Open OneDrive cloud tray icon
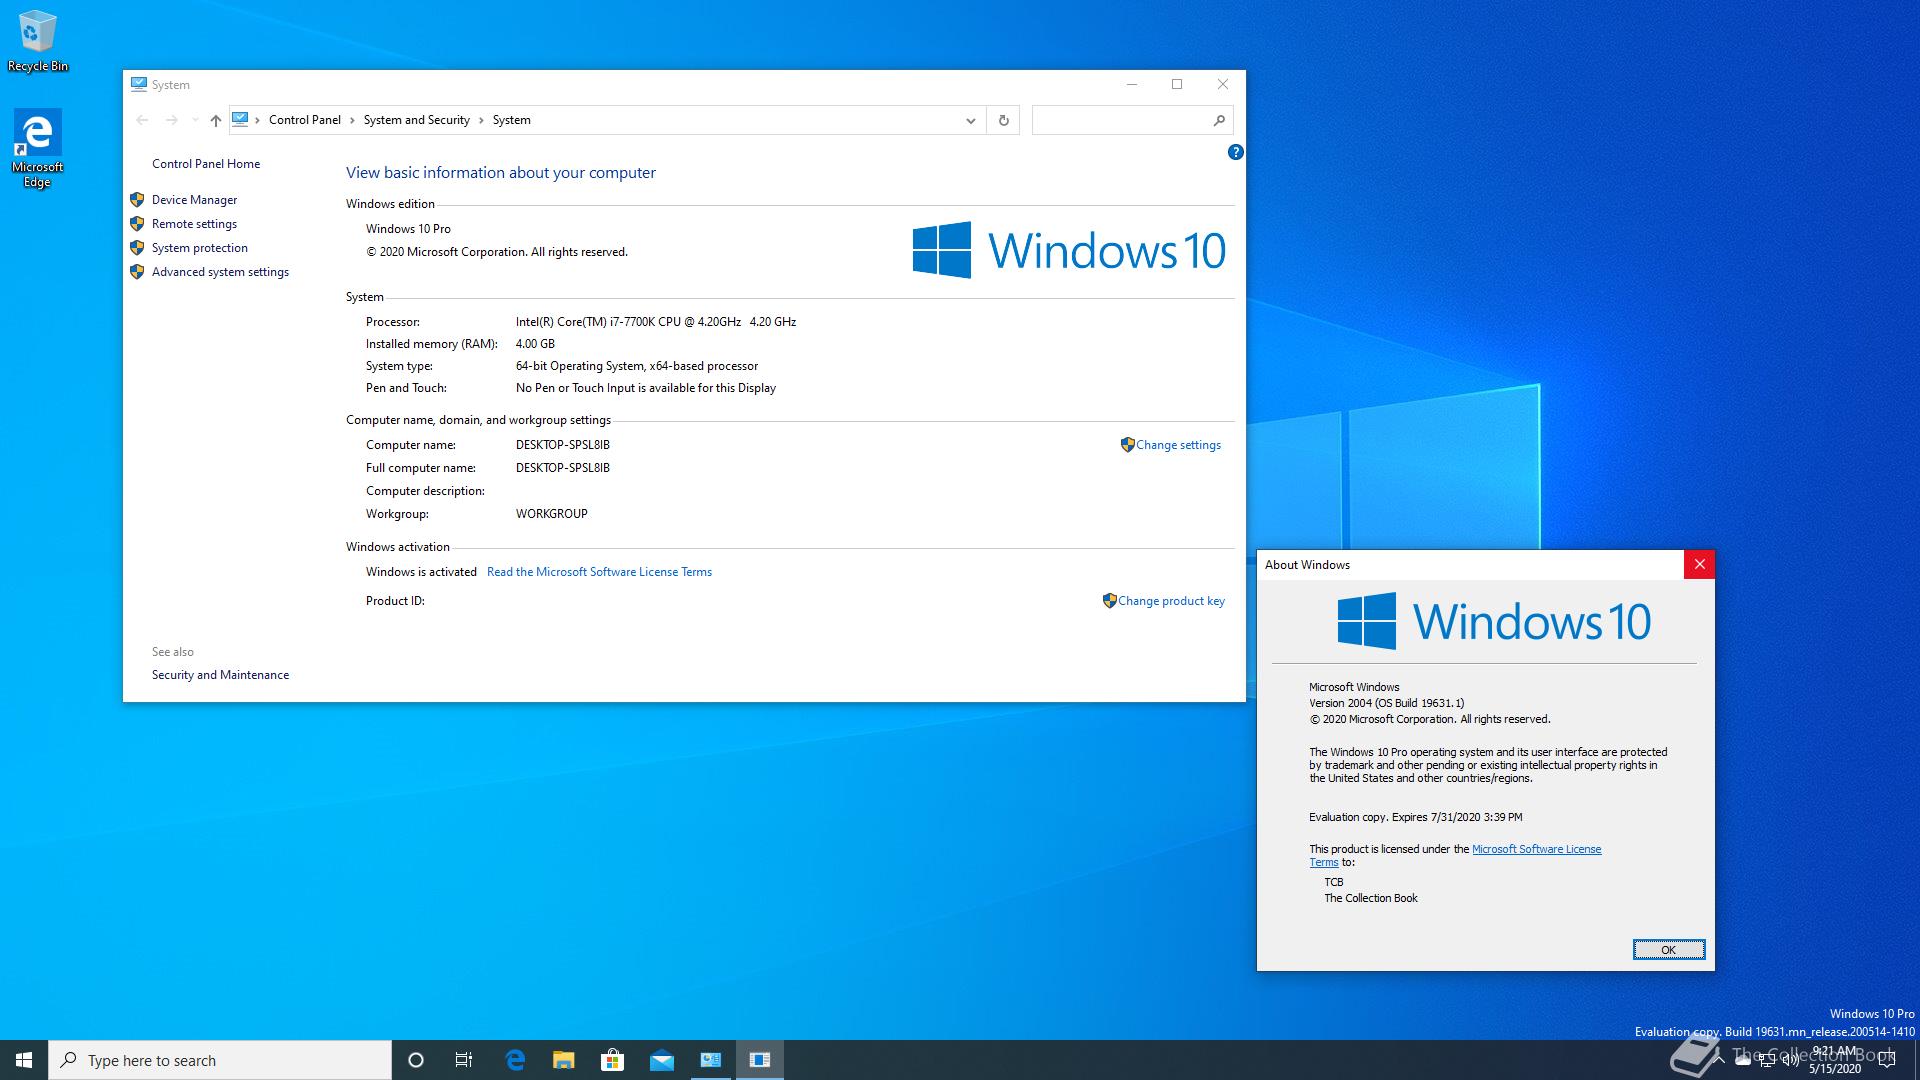Viewport: 1920px width, 1080px height. 1743,1061
